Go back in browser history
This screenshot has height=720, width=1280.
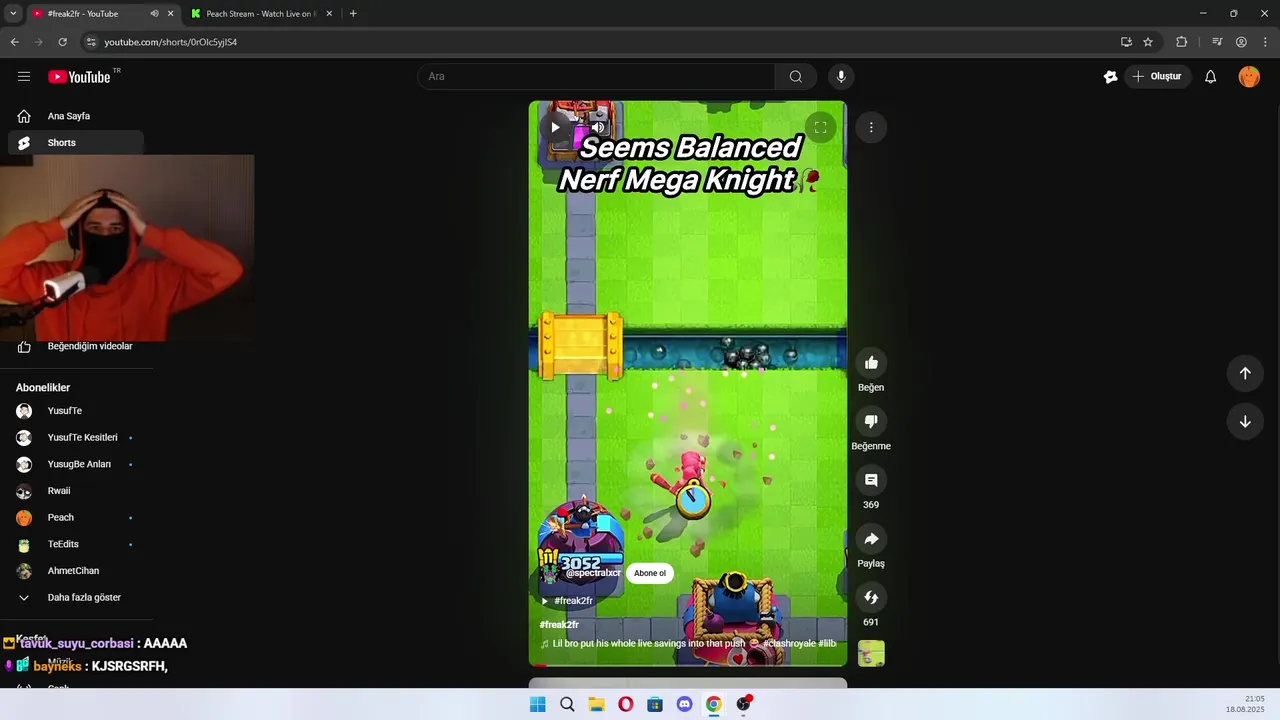(14, 42)
